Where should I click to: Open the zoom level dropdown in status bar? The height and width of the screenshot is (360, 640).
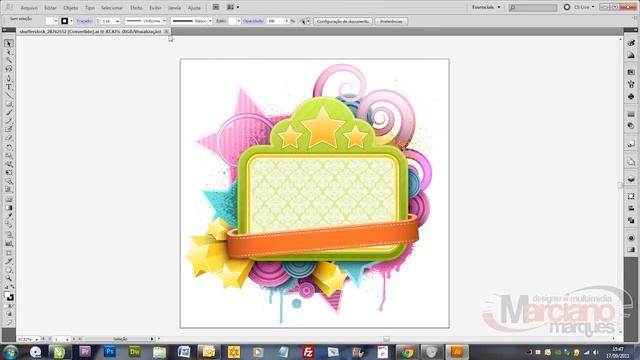(x=36, y=339)
